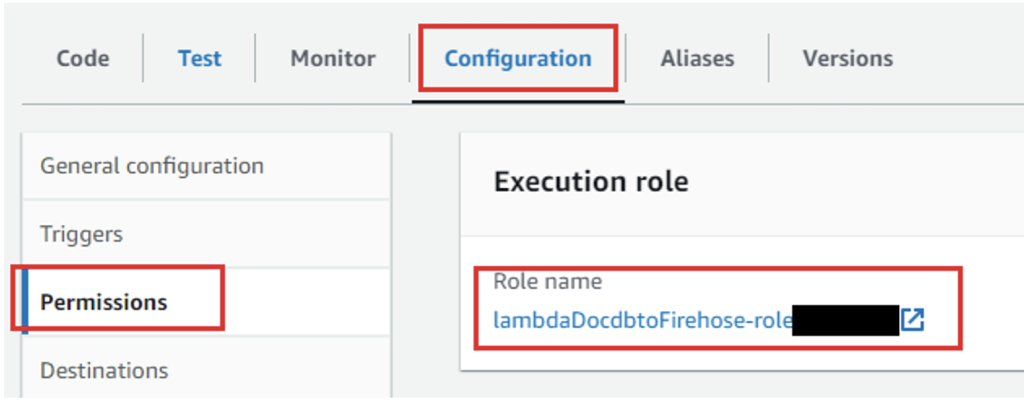This screenshot has height=405, width=1024.
Task: Click blue selection bar beside Permissions
Action: [x=25, y=301]
